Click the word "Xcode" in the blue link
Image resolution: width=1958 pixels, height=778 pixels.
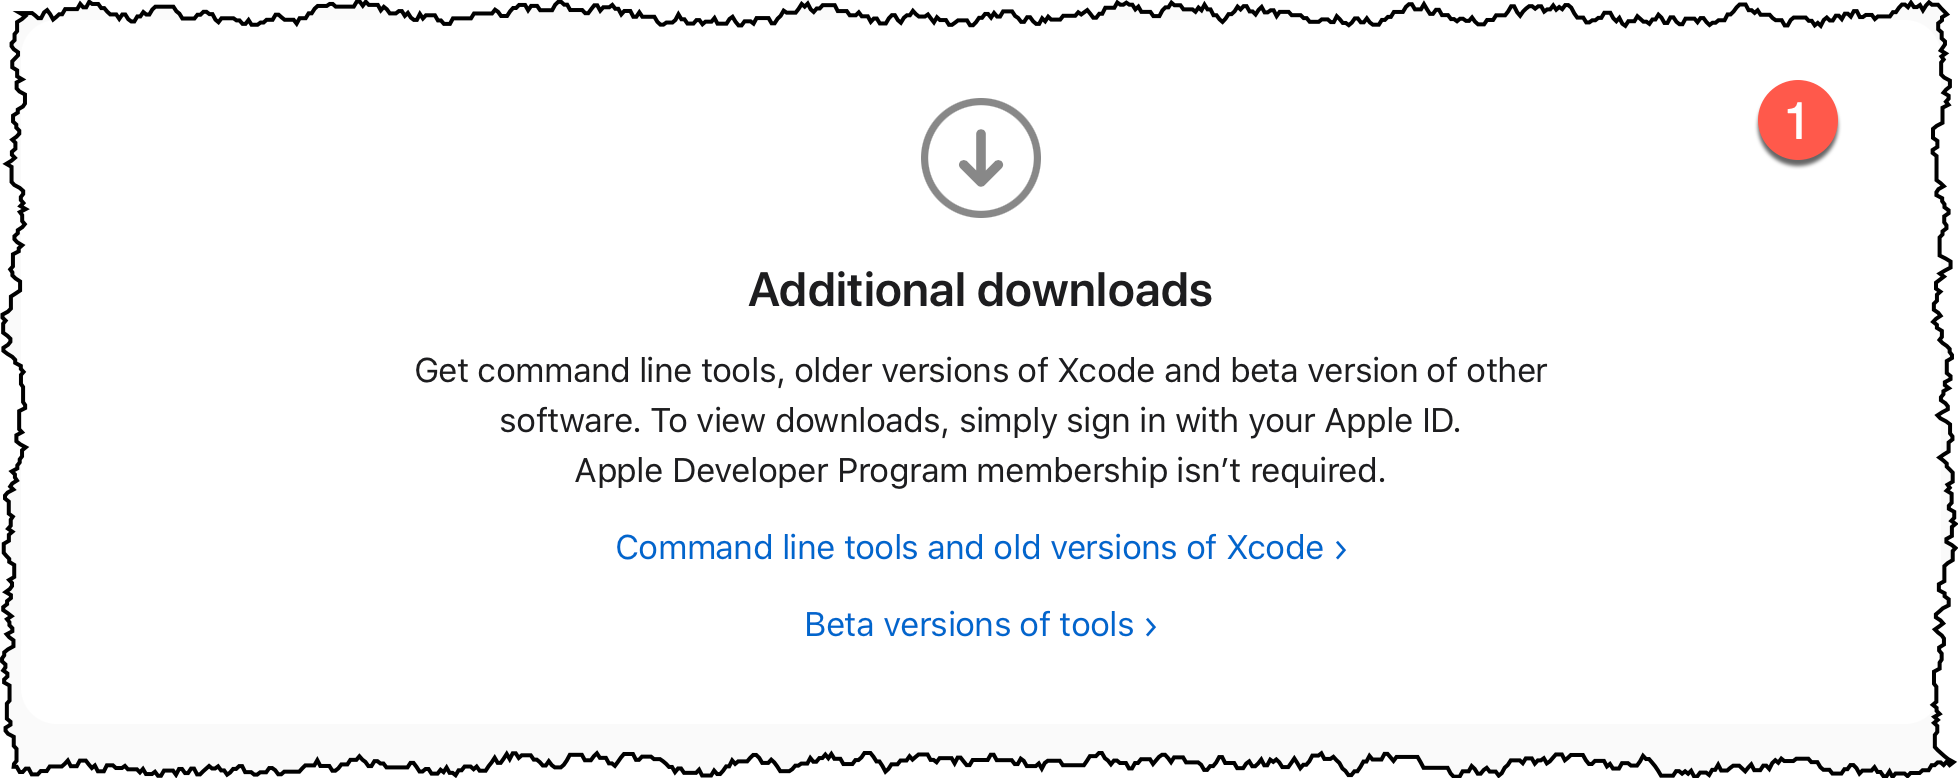(1275, 548)
